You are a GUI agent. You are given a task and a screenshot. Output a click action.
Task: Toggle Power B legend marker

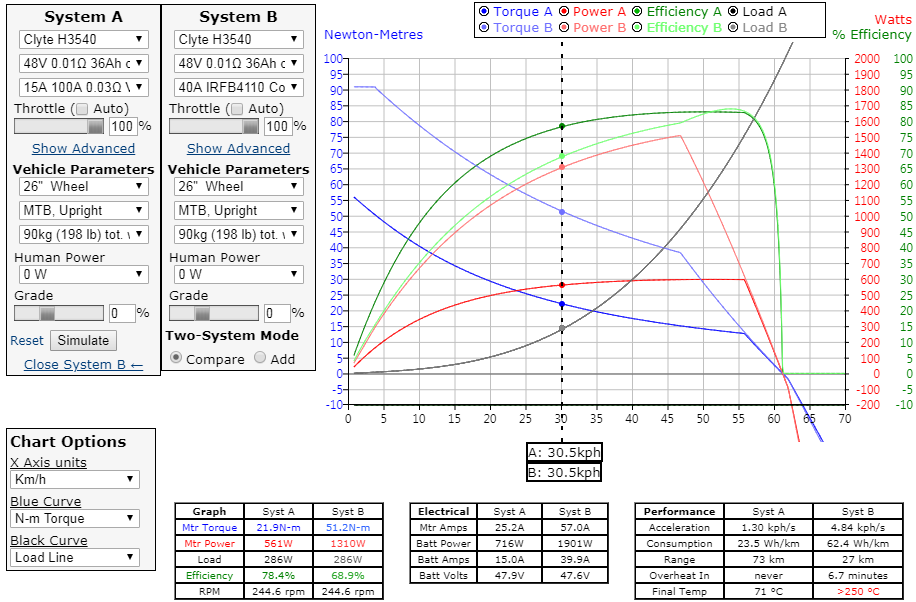pyautogui.click(x=564, y=28)
